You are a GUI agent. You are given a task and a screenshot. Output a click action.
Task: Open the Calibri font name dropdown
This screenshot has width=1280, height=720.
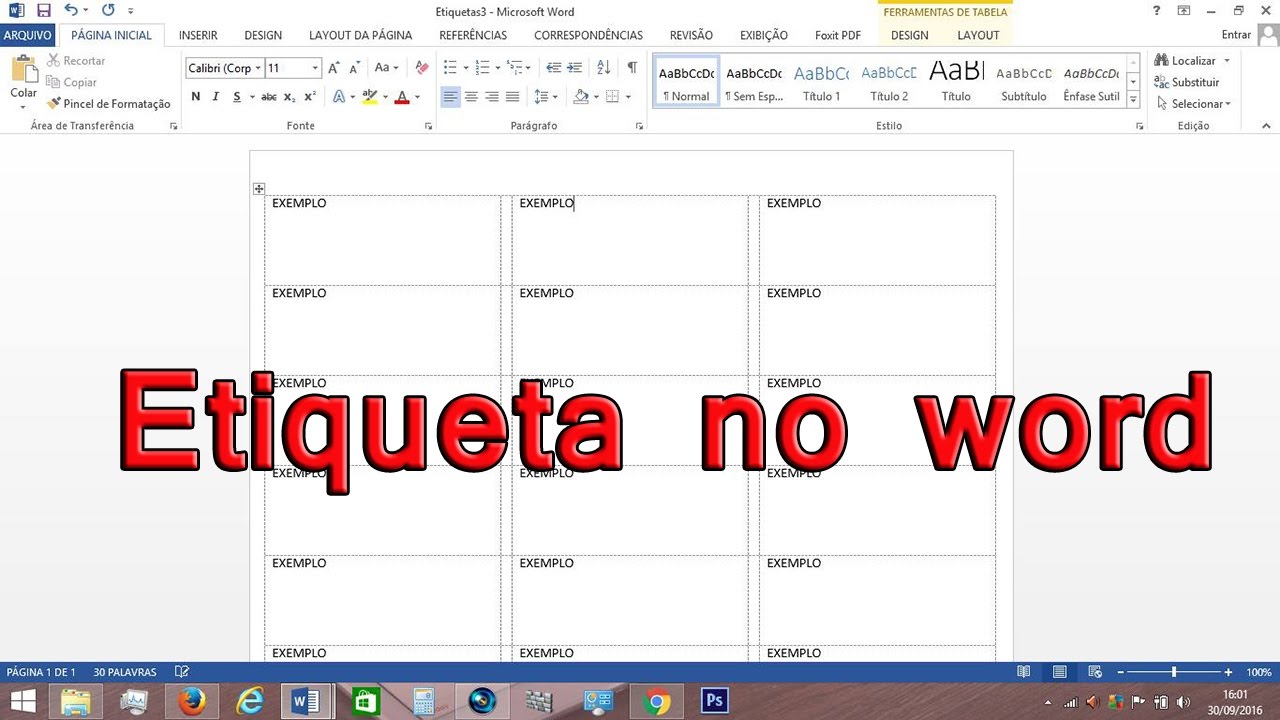coord(257,68)
